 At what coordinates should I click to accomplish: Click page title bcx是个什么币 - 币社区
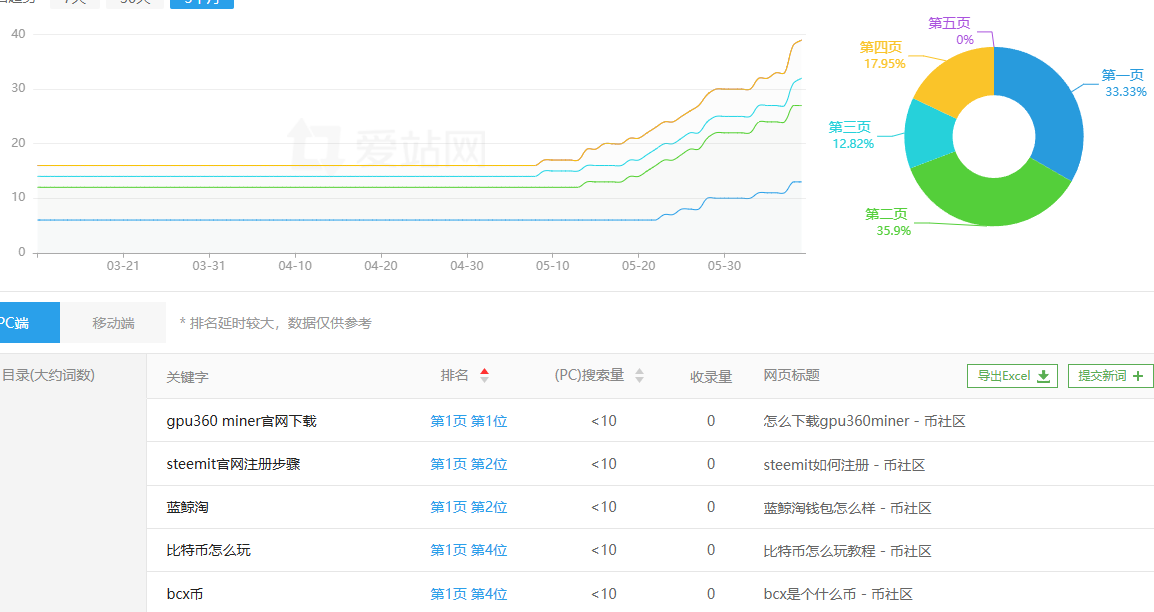(x=838, y=594)
